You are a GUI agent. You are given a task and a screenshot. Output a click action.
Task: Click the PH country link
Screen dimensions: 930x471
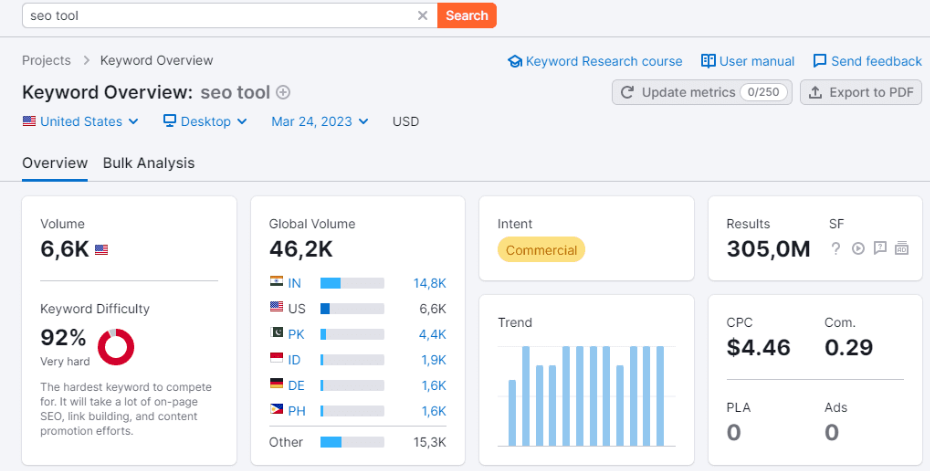coord(297,411)
